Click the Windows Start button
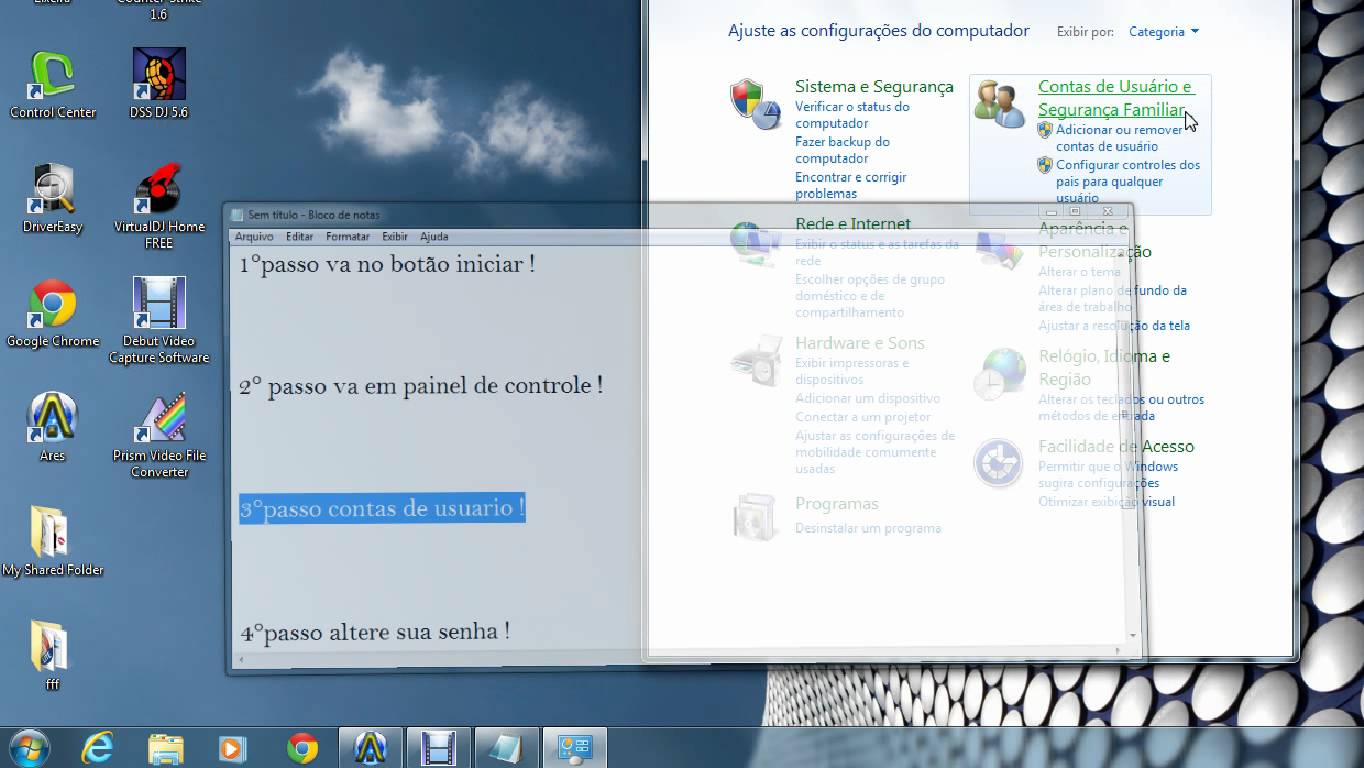Screen dimensions: 1364x768 (30, 748)
